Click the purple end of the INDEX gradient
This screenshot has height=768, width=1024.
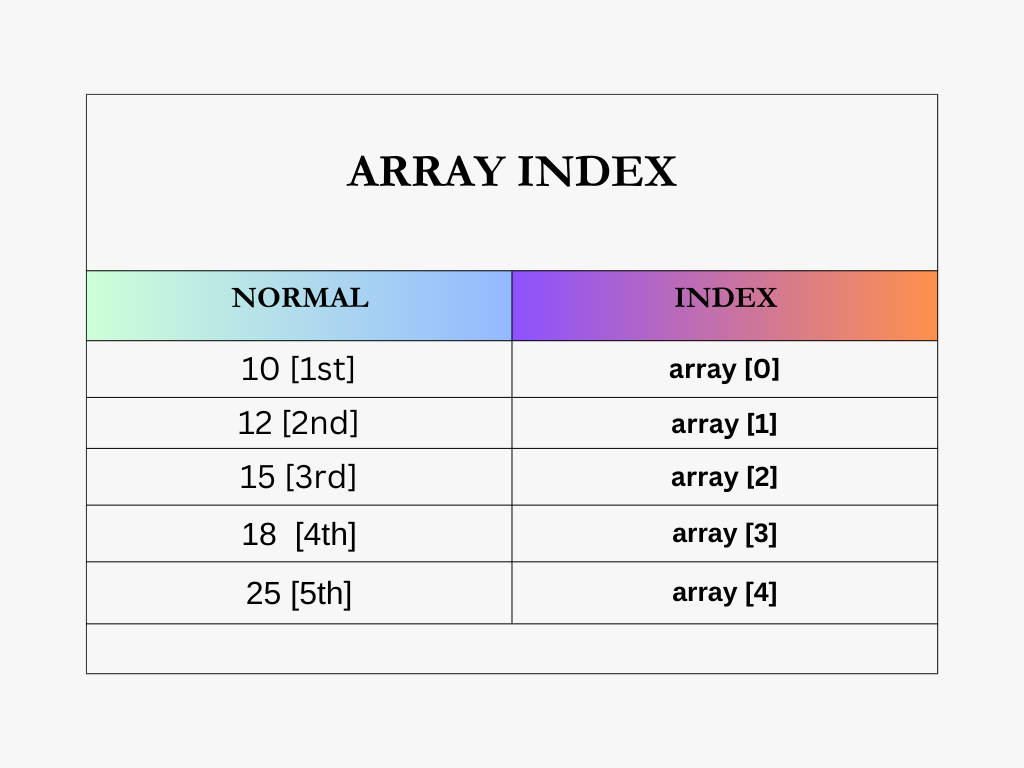pyautogui.click(x=530, y=306)
